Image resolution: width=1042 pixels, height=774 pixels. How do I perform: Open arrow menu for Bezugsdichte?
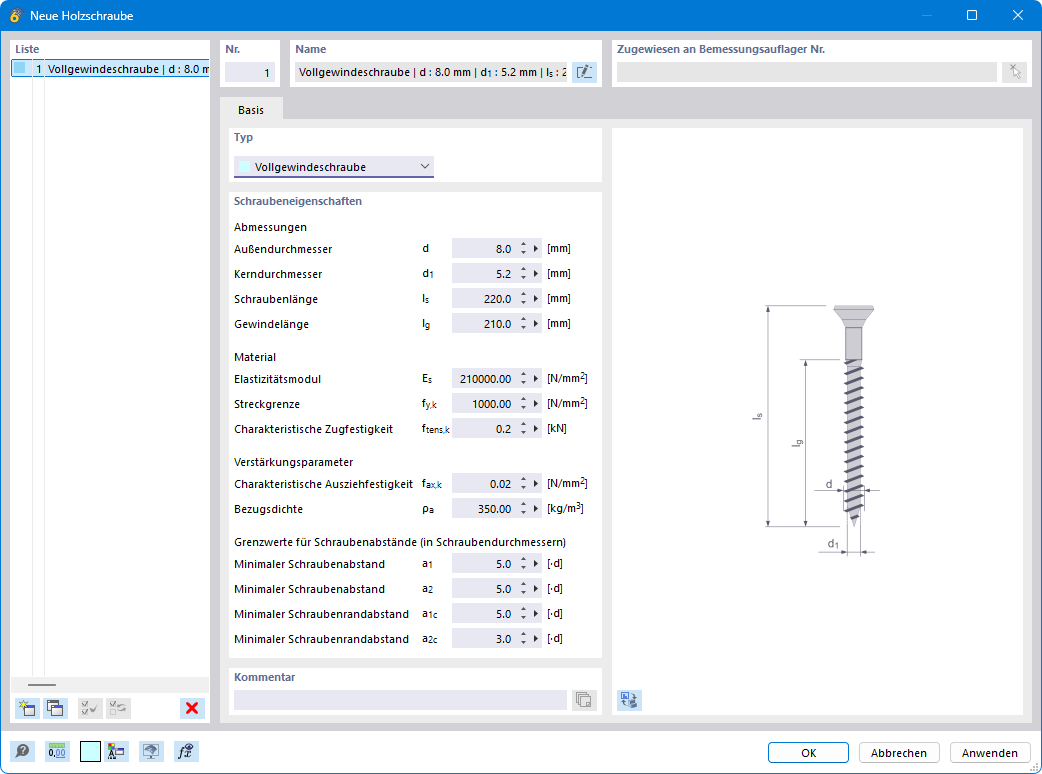536,509
